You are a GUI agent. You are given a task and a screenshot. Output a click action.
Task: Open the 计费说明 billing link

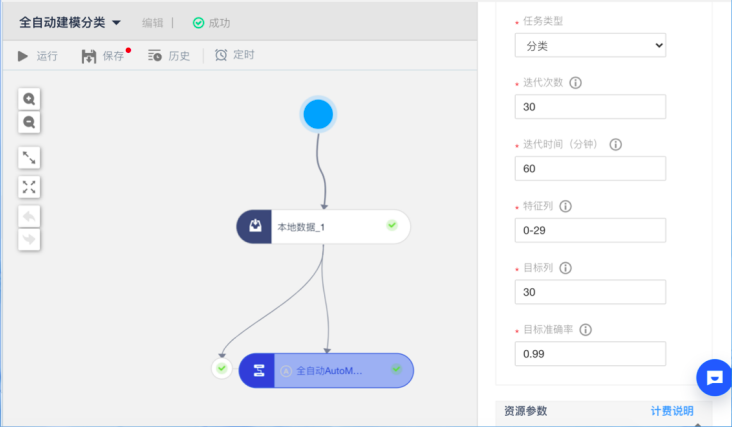pos(672,411)
